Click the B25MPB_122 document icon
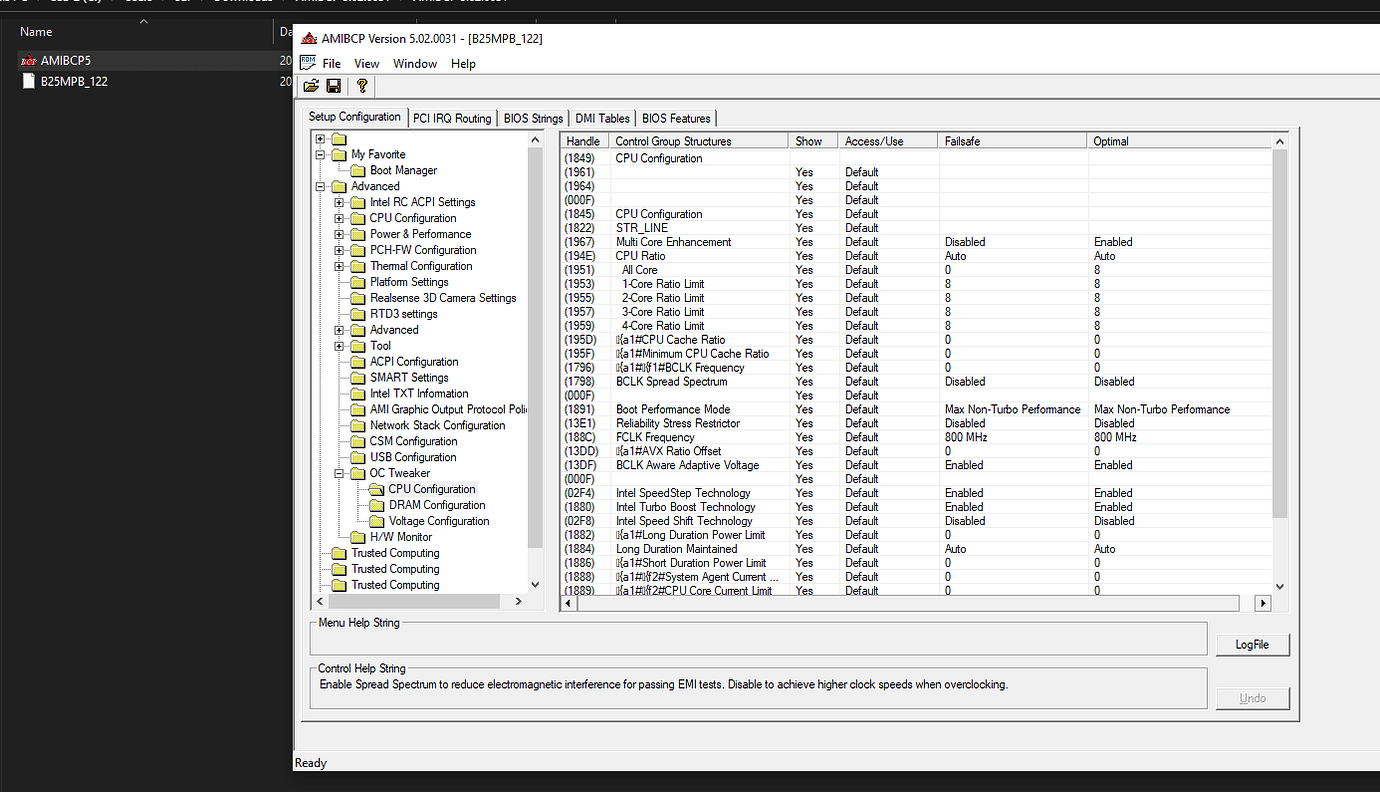Image resolution: width=1380 pixels, height=792 pixels. (27, 81)
